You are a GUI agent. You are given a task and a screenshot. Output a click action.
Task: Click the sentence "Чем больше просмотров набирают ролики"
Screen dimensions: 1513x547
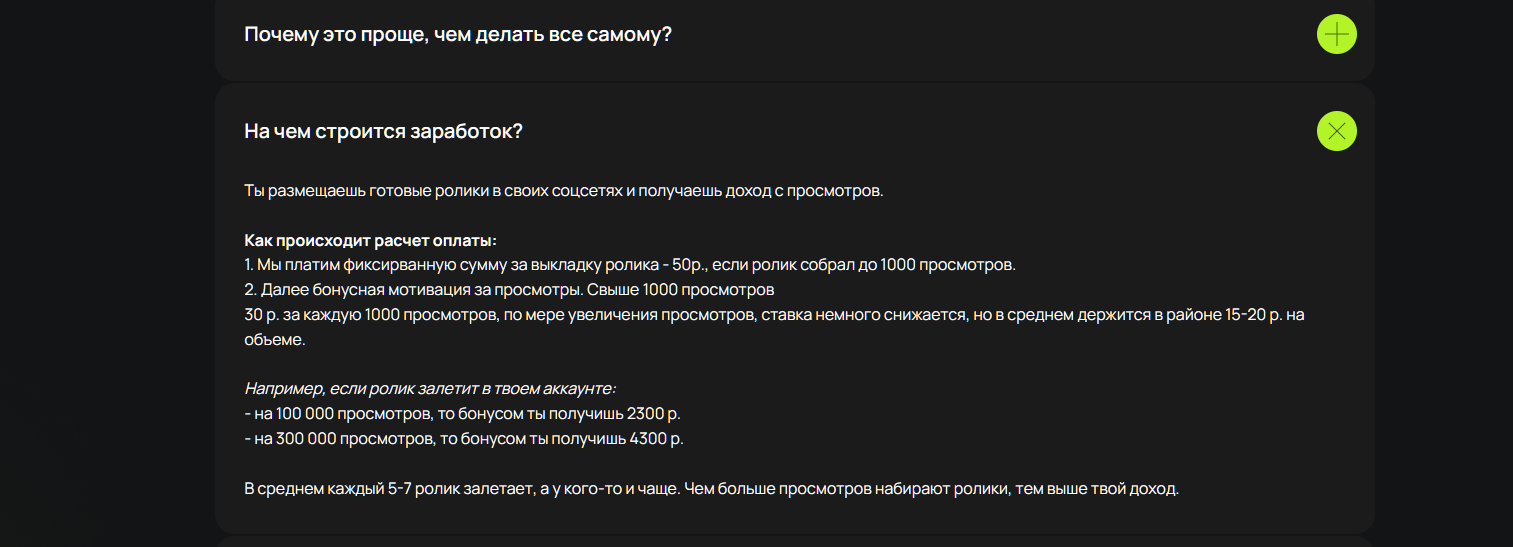tap(932, 490)
